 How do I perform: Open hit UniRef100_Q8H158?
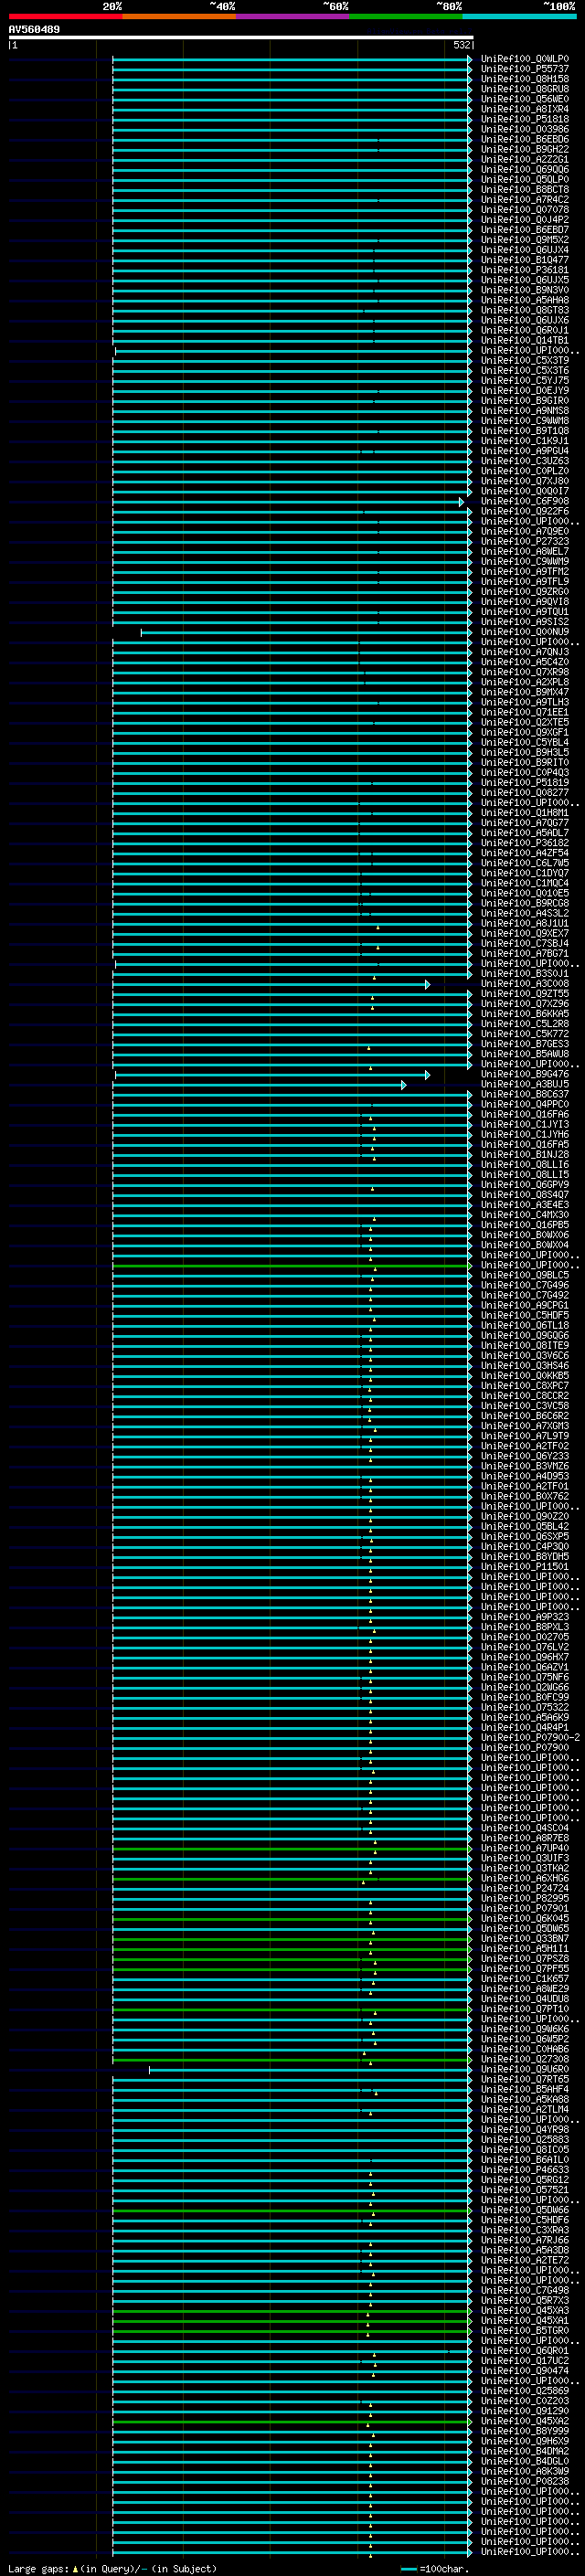(x=524, y=79)
